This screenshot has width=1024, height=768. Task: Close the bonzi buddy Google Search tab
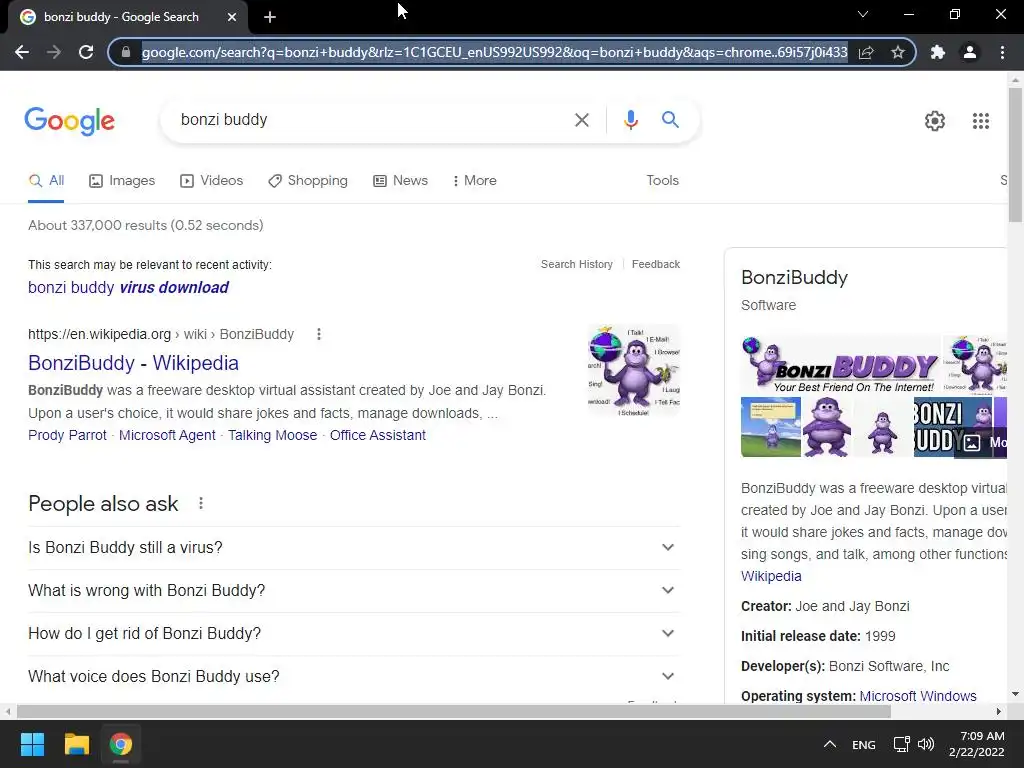tap(232, 17)
